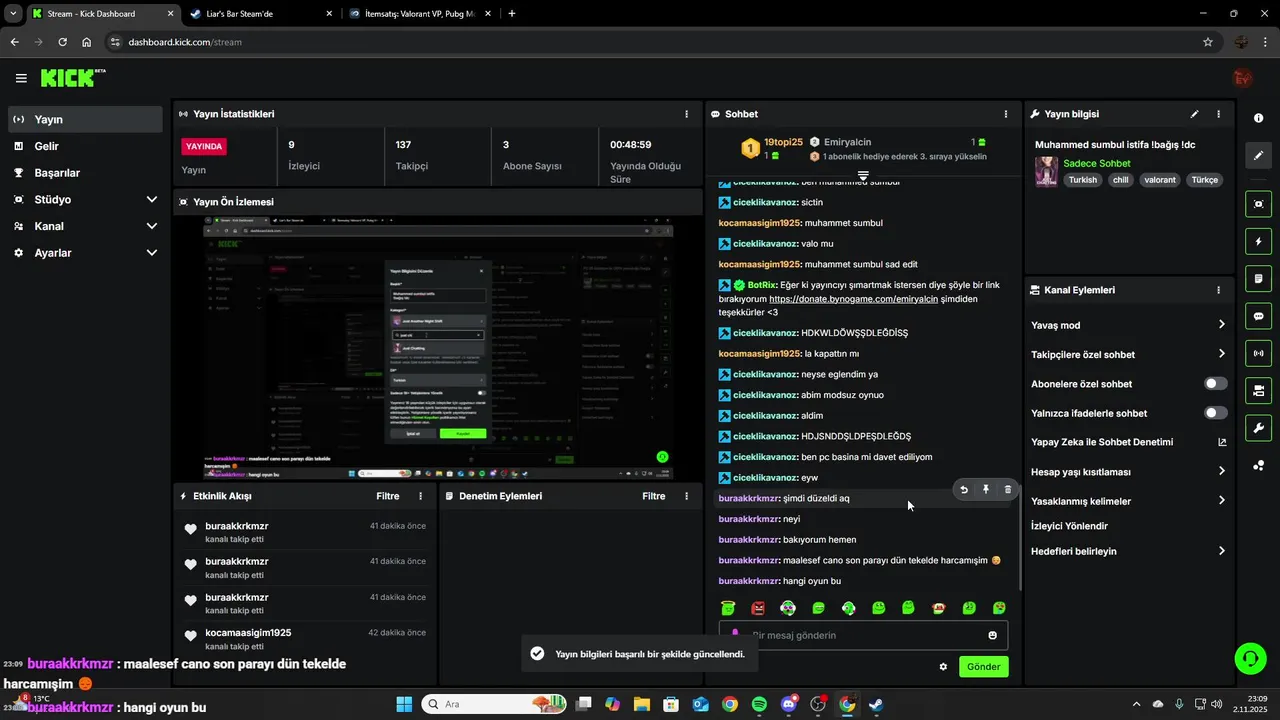Open Discord from the taskbar
This screenshot has width=1280, height=720.
pos(788,704)
